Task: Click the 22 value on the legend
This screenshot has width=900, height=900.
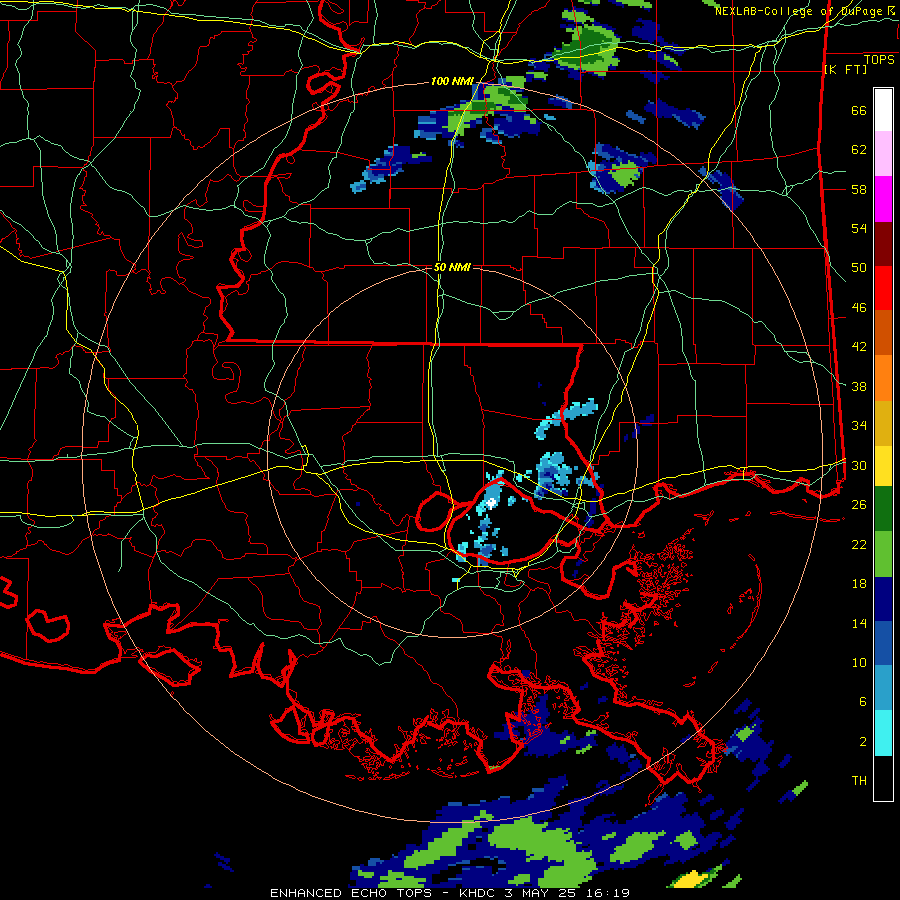Action: coord(859,544)
